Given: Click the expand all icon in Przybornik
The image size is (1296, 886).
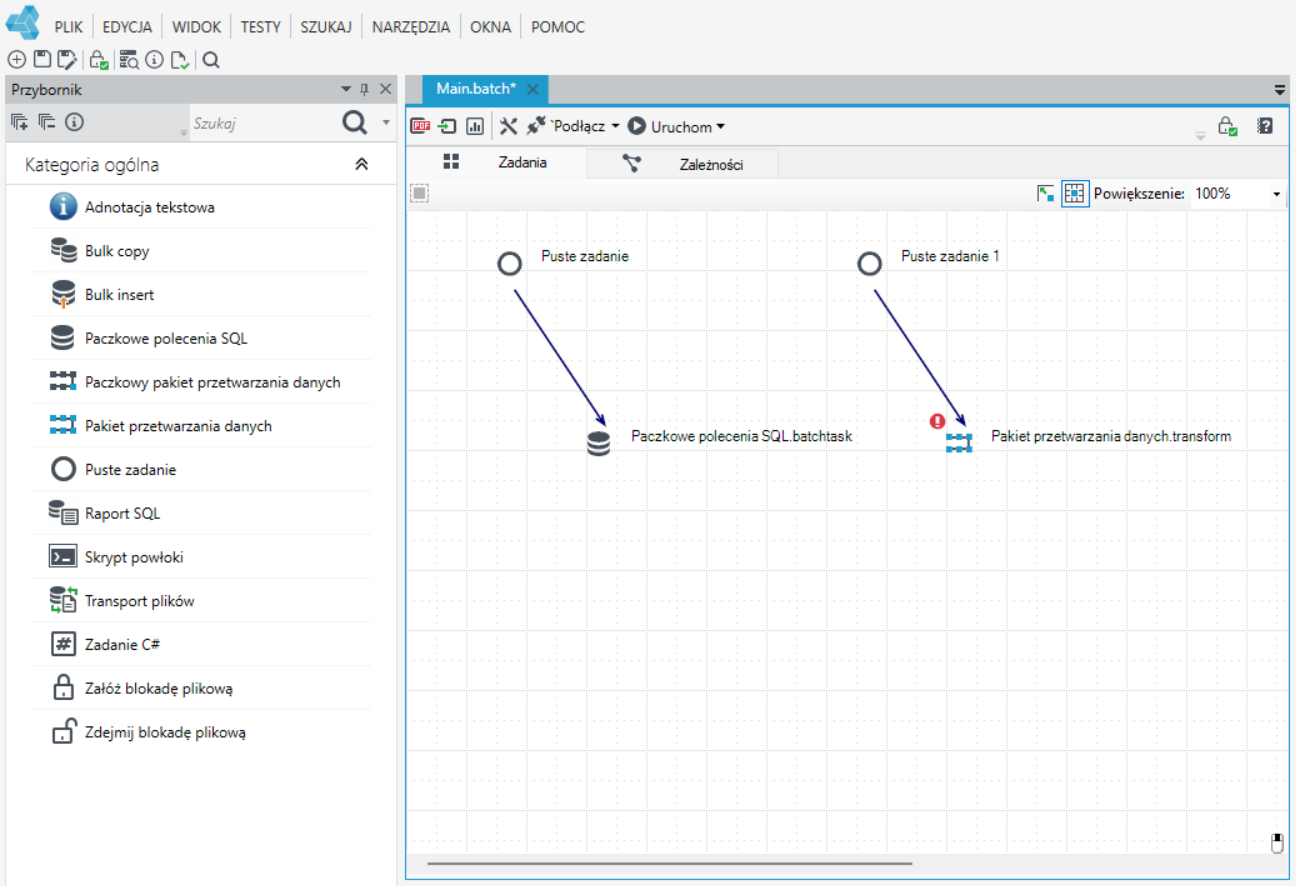Looking at the screenshot, I should click(x=19, y=122).
